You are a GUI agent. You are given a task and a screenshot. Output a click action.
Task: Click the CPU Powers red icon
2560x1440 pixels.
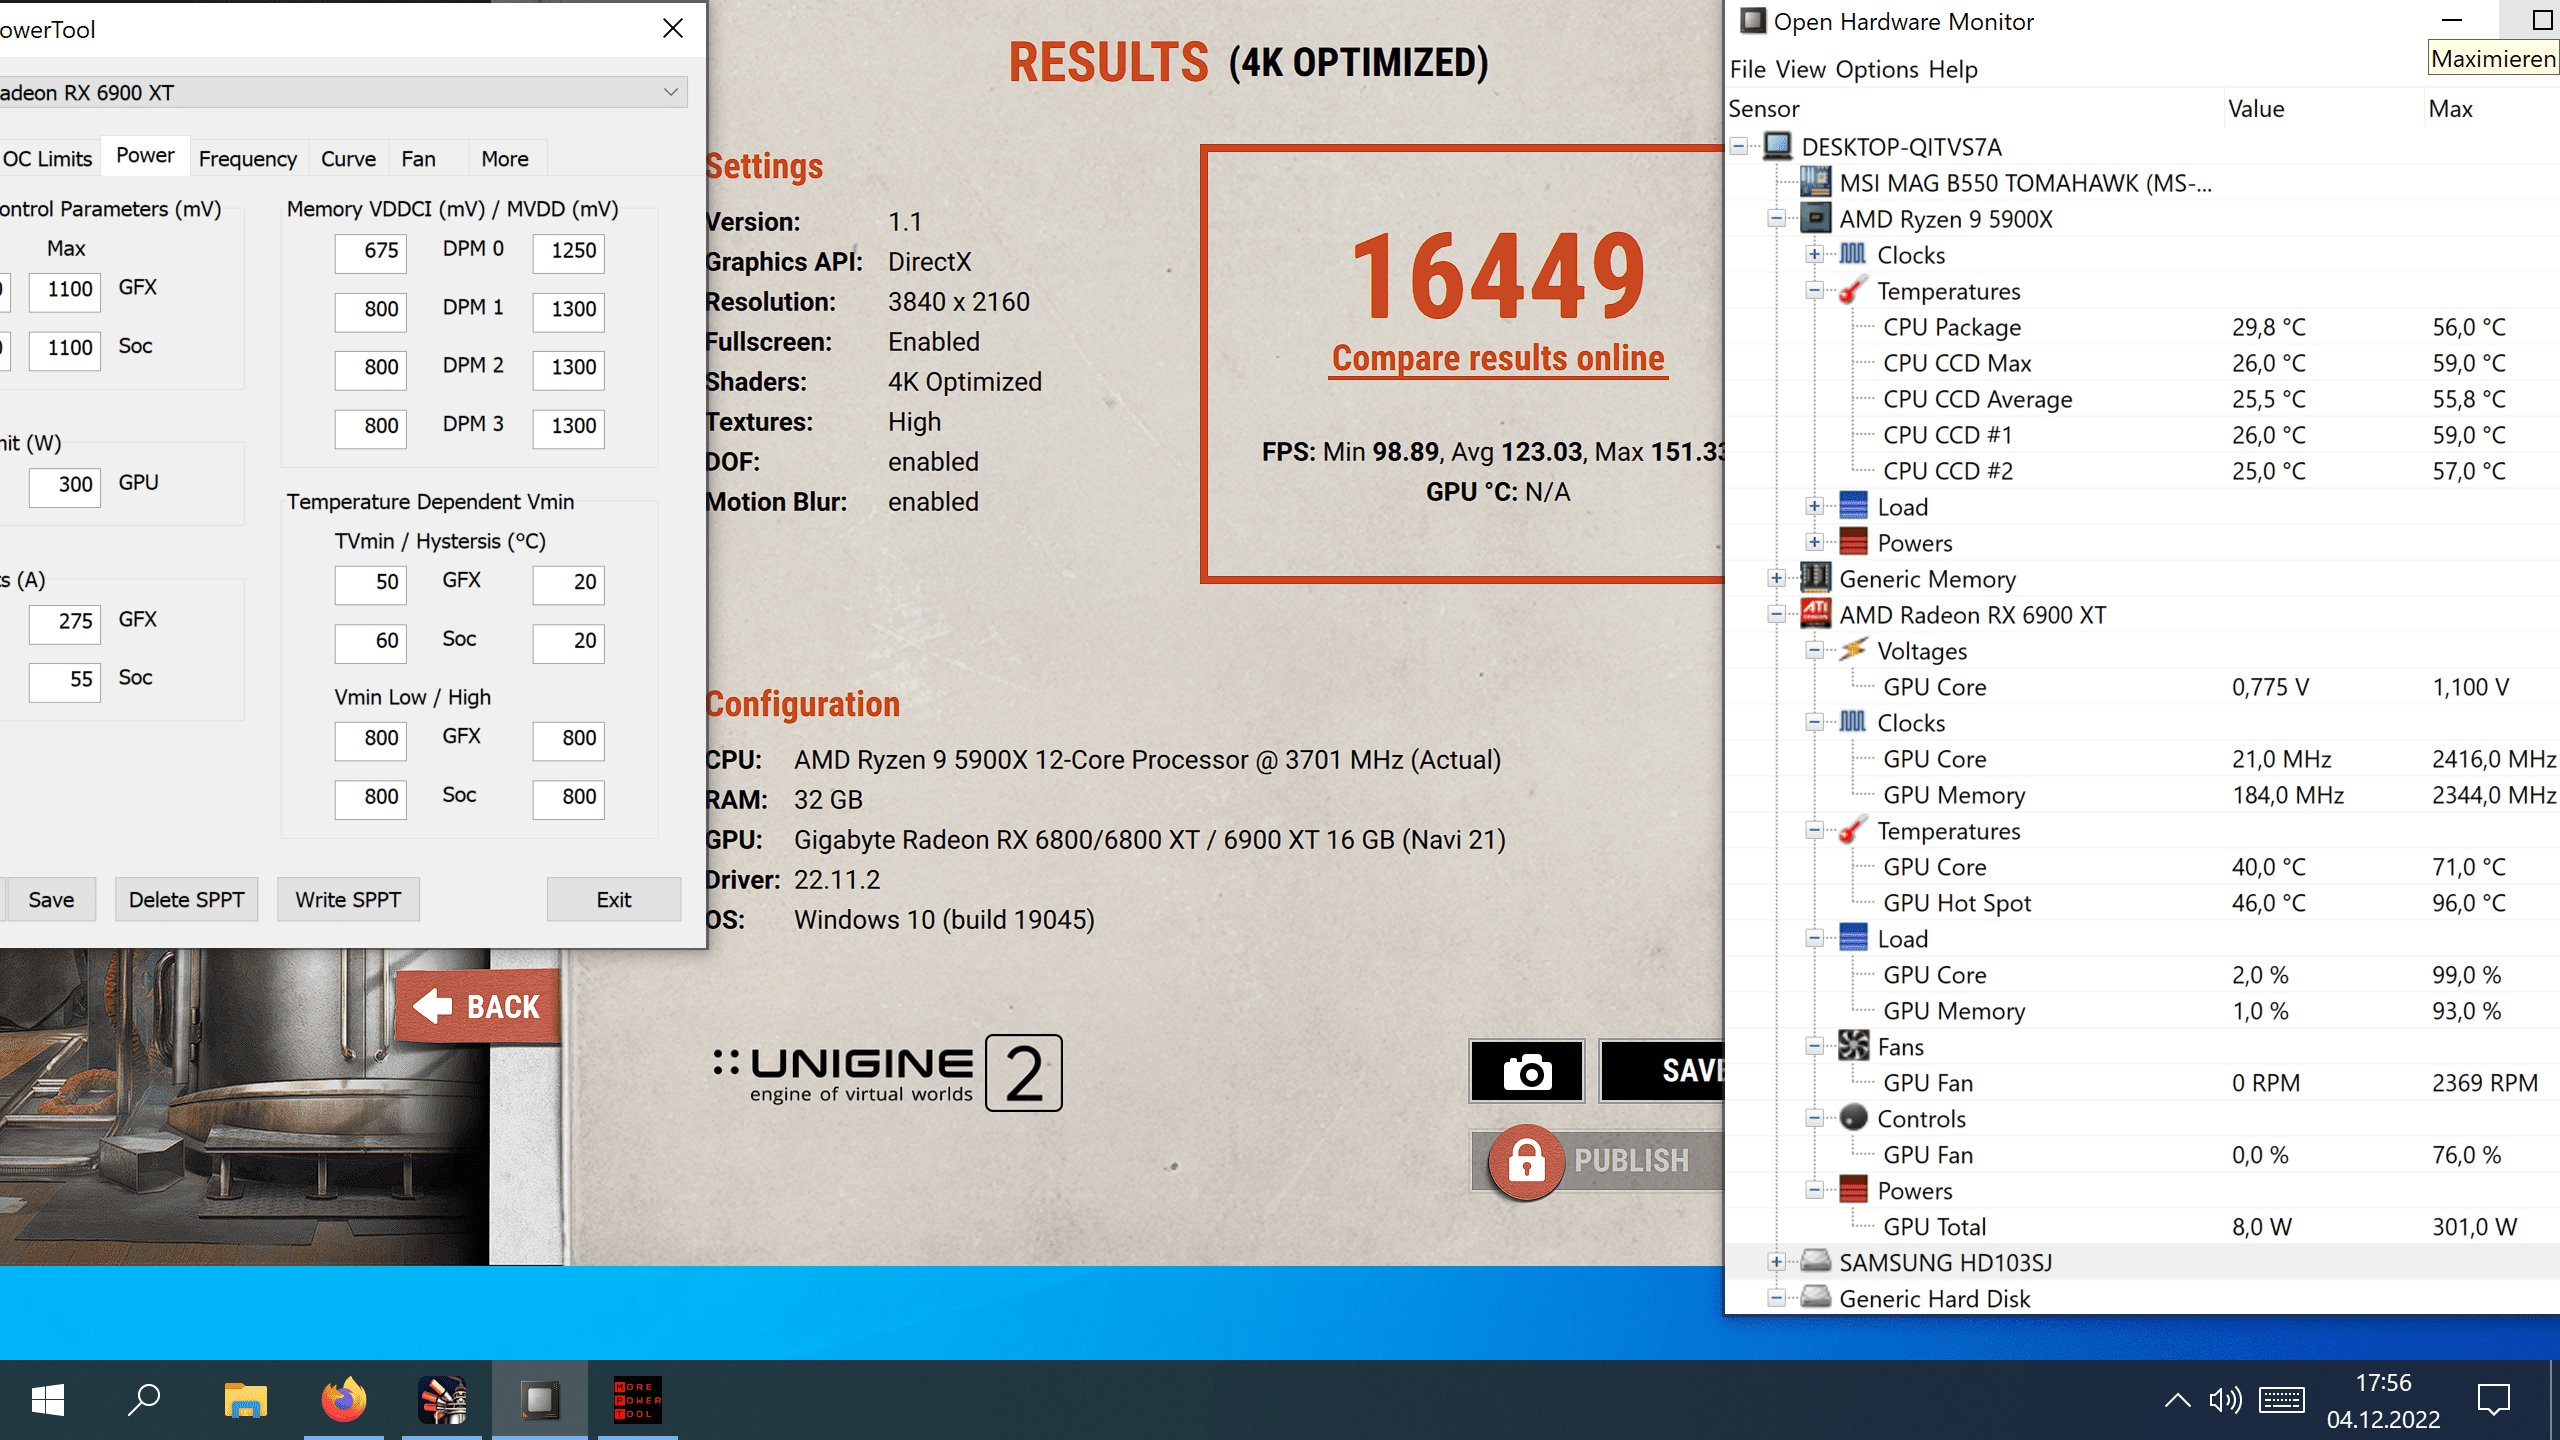pyautogui.click(x=1853, y=542)
